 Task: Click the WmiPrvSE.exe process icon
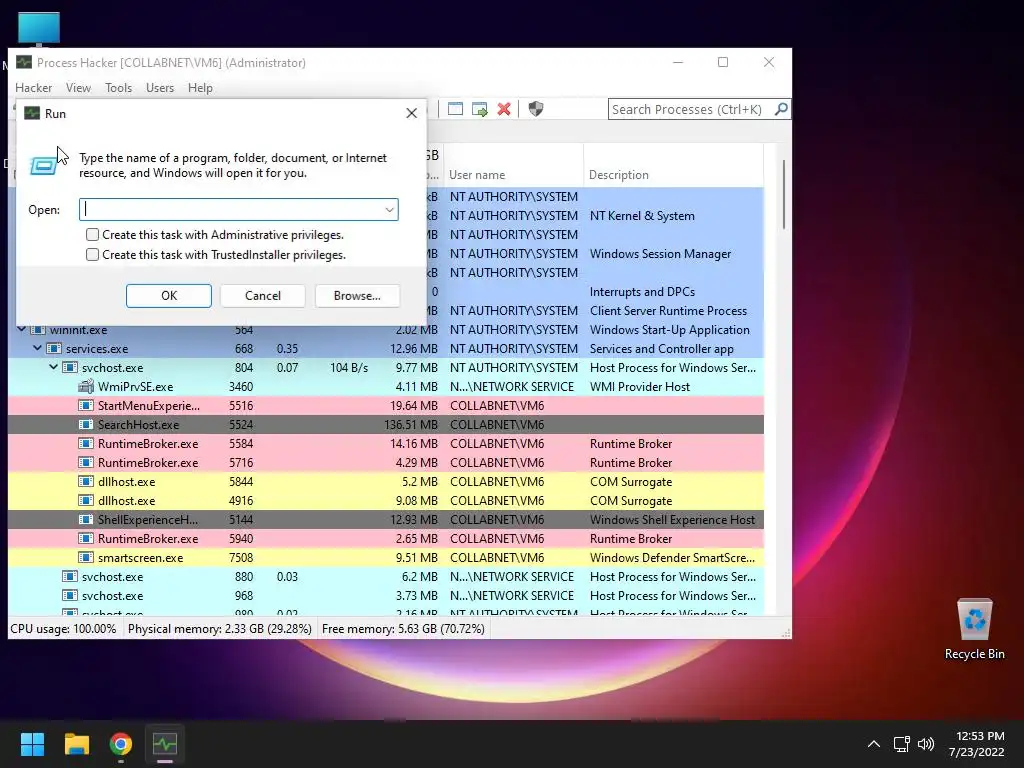(x=86, y=387)
